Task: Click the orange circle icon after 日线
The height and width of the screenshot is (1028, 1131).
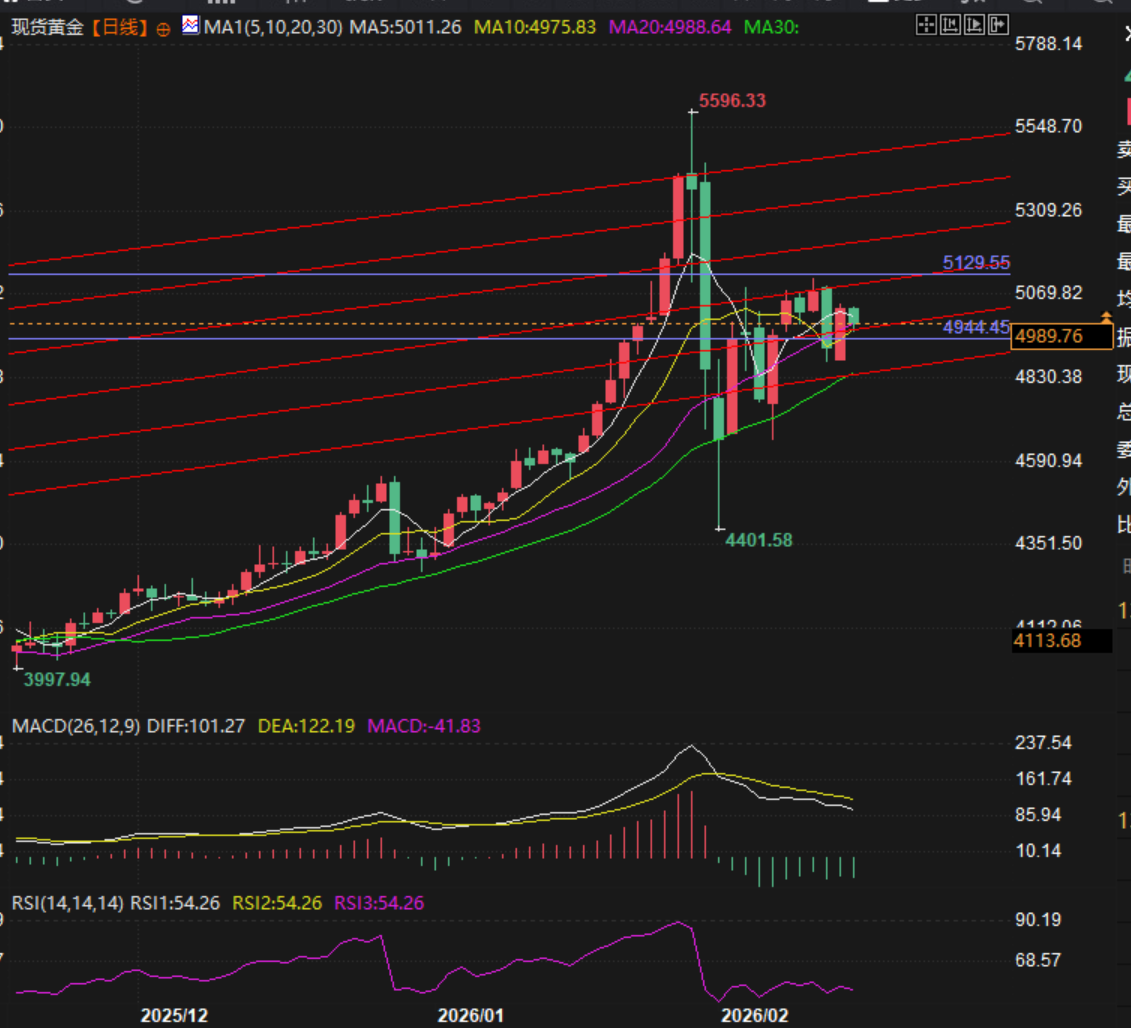Action: pyautogui.click(x=164, y=30)
